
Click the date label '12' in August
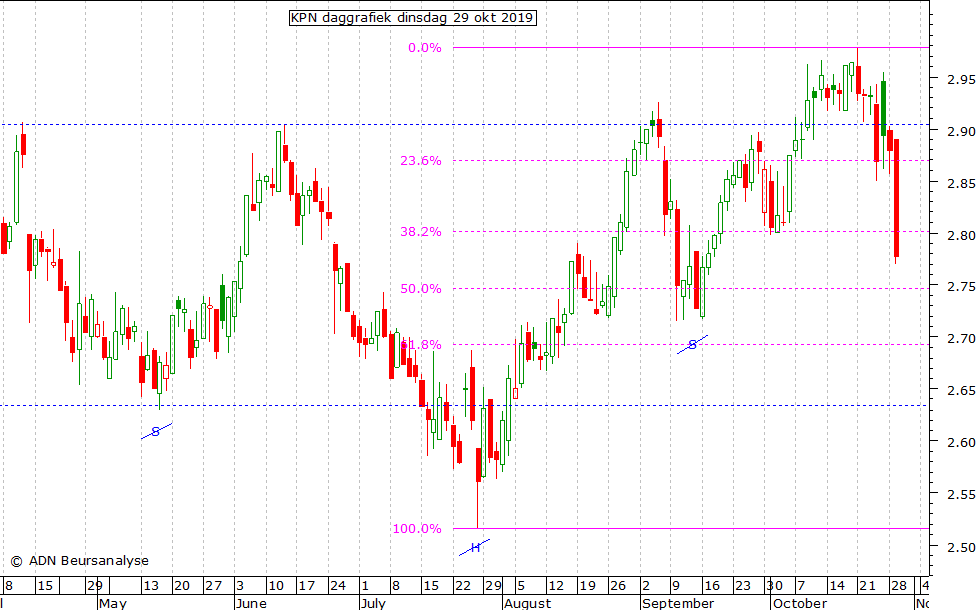(556, 586)
